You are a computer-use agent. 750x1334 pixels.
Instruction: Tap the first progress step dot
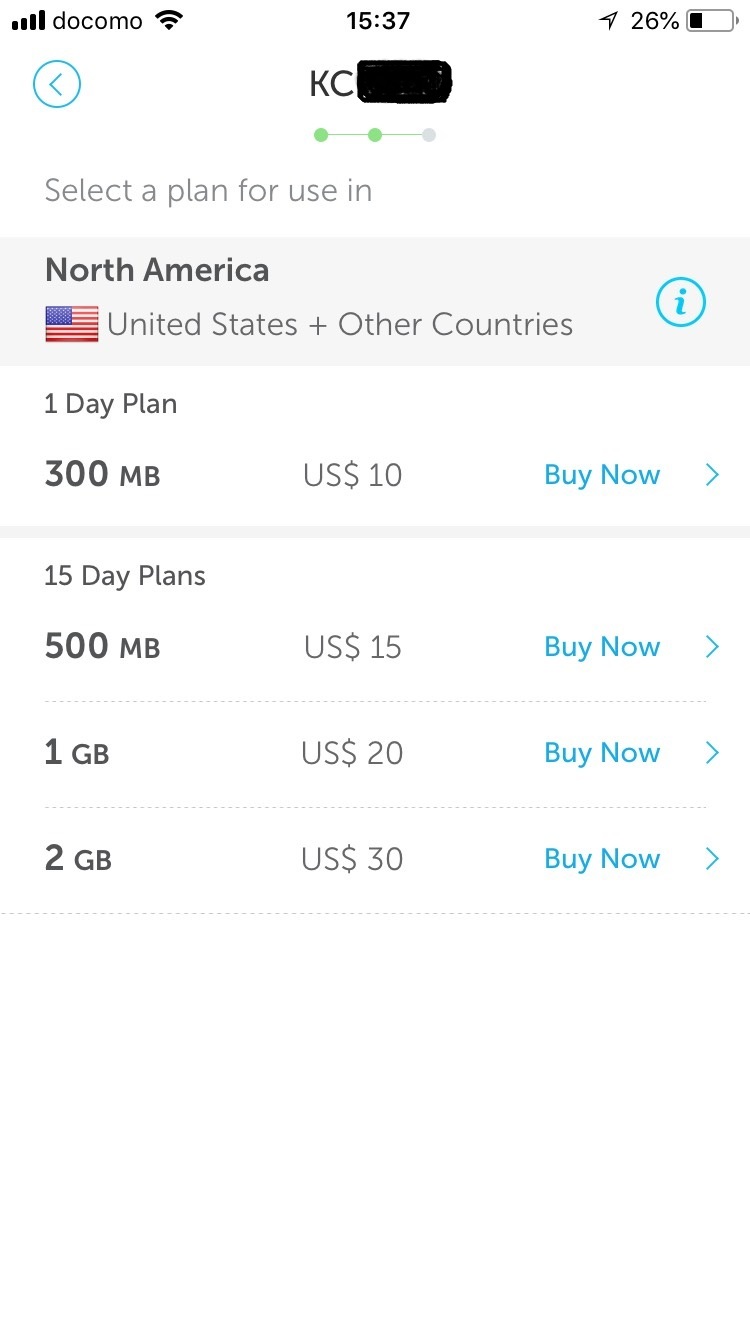click(321, 135)
